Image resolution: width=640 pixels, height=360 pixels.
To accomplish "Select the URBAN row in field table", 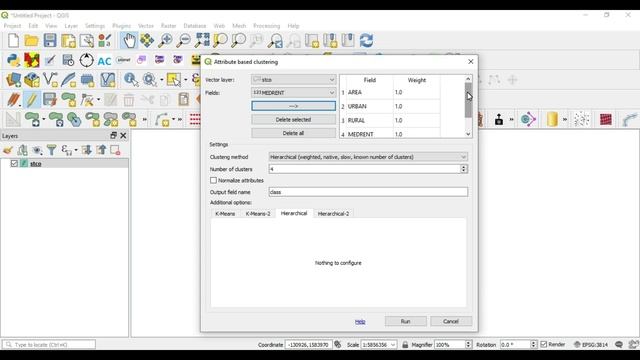I will click(x=390, y=106).
